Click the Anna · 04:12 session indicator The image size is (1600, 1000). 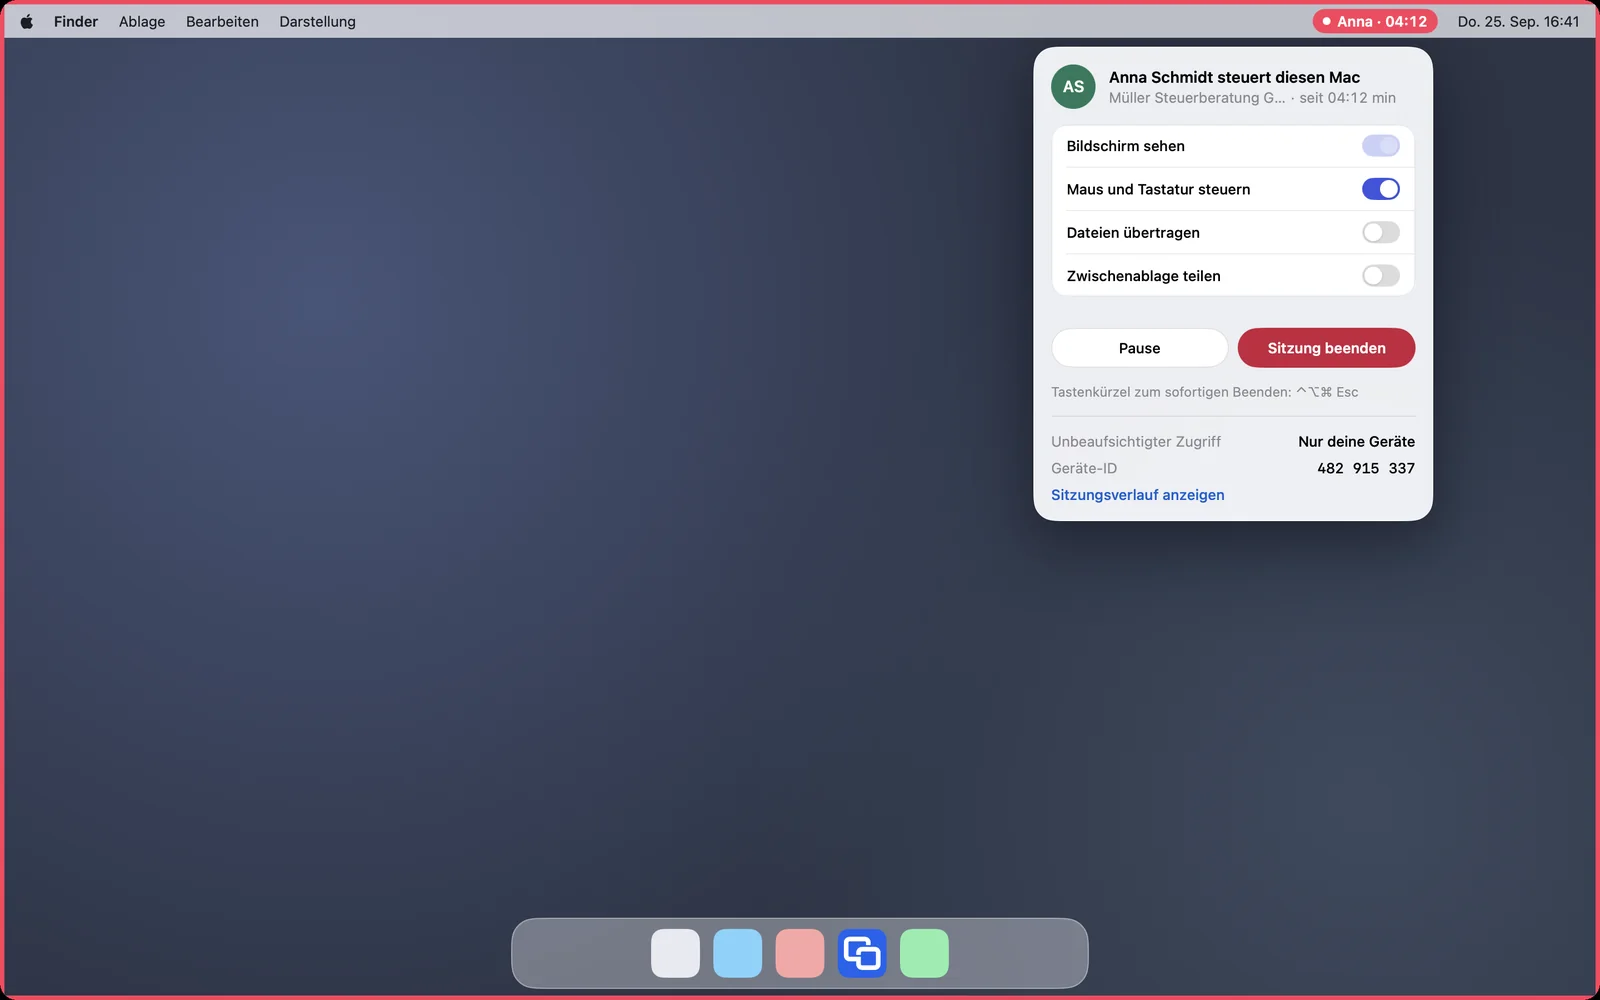click(1375, 21)
